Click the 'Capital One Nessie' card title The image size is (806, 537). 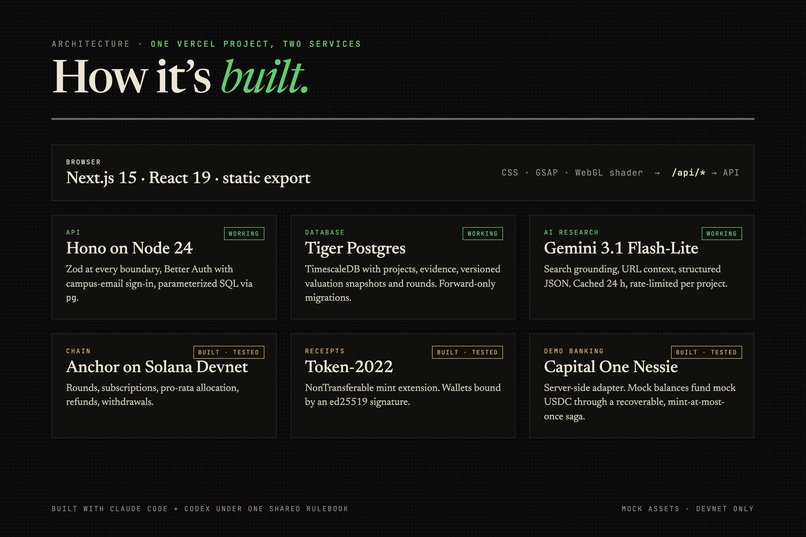611,367
